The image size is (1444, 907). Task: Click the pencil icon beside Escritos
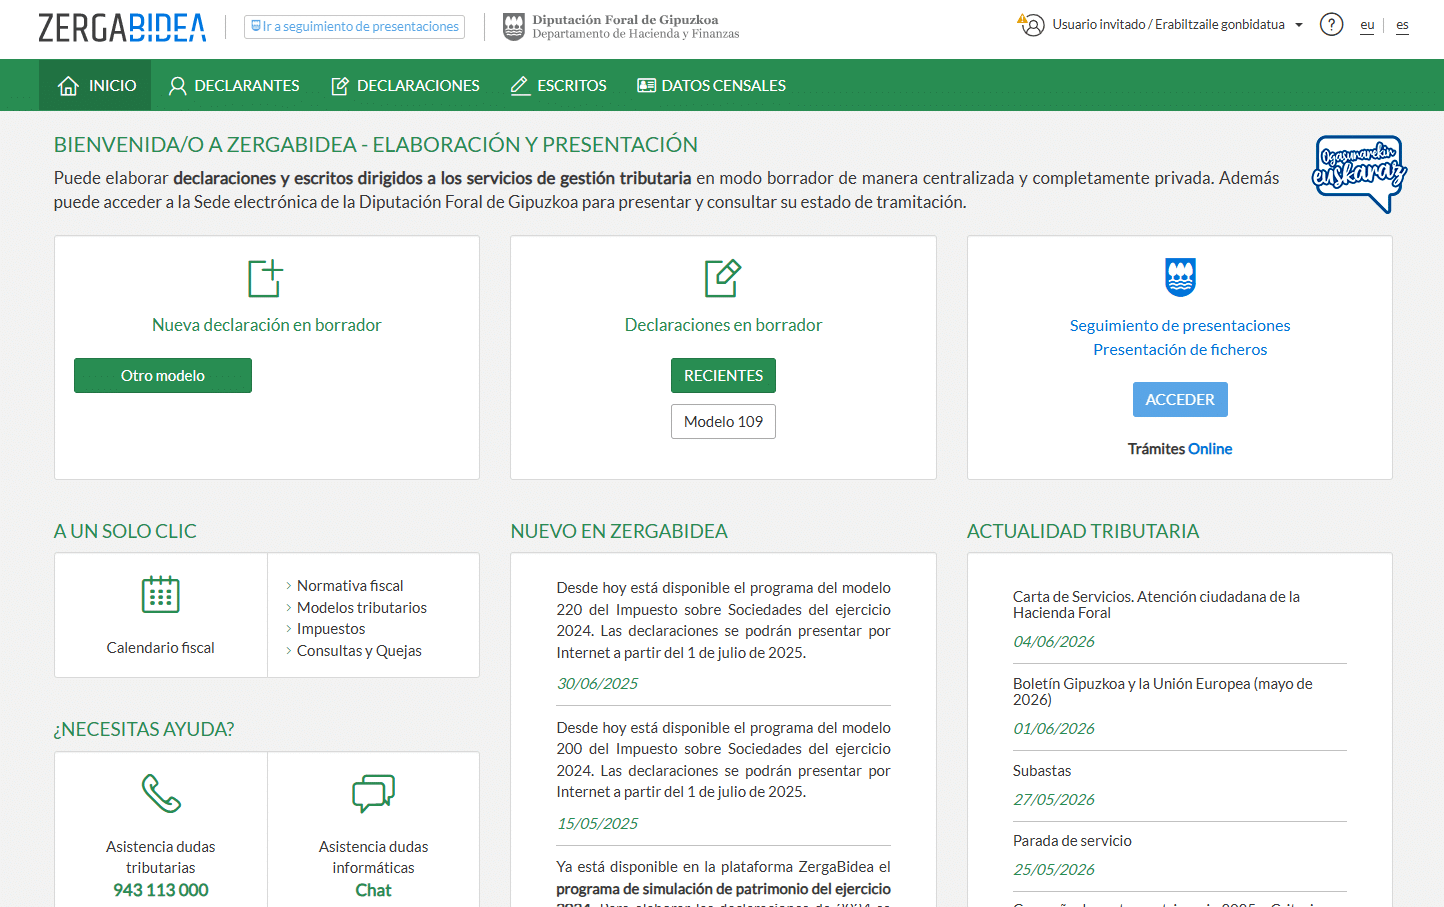click(520, 86)
